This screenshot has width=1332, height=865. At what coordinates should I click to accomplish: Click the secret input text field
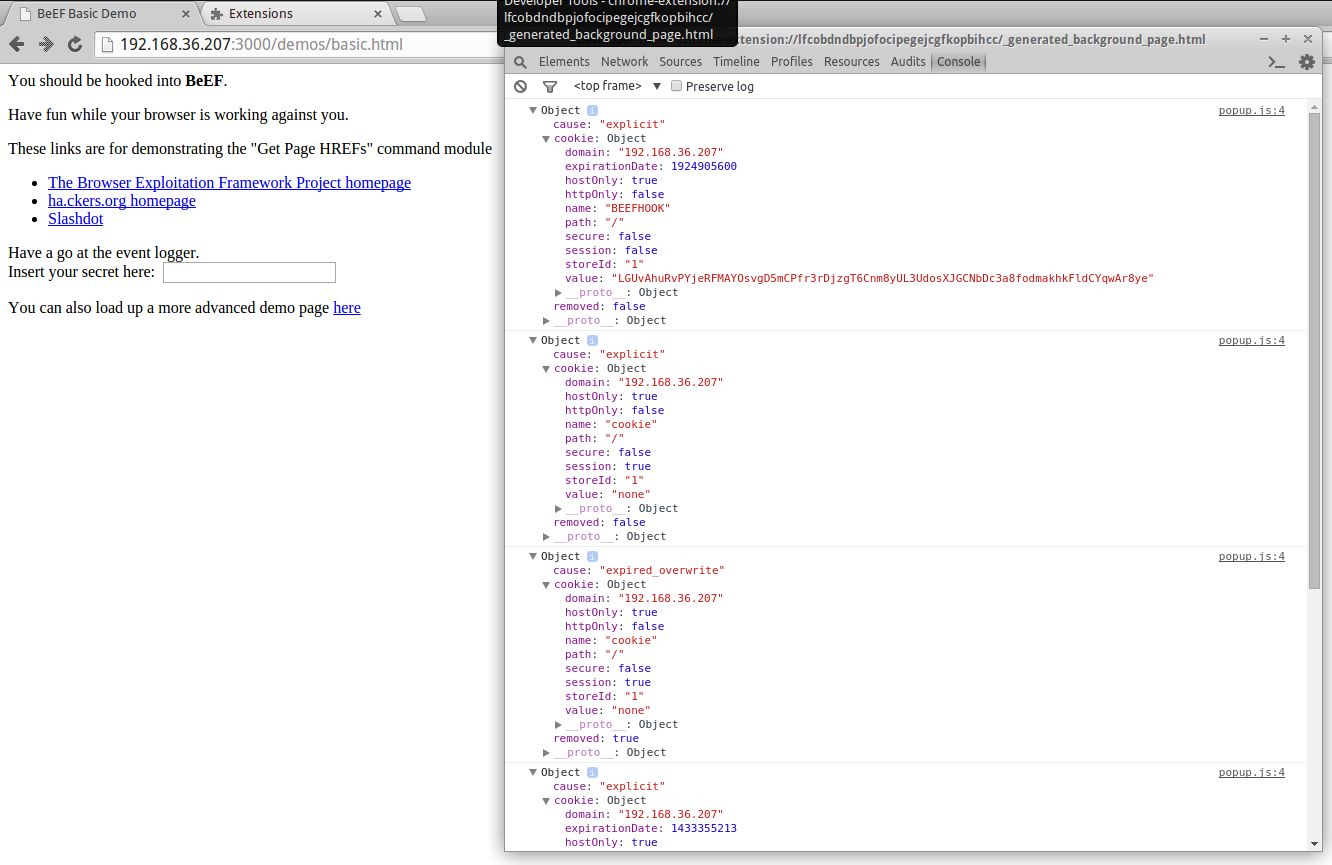249,272
